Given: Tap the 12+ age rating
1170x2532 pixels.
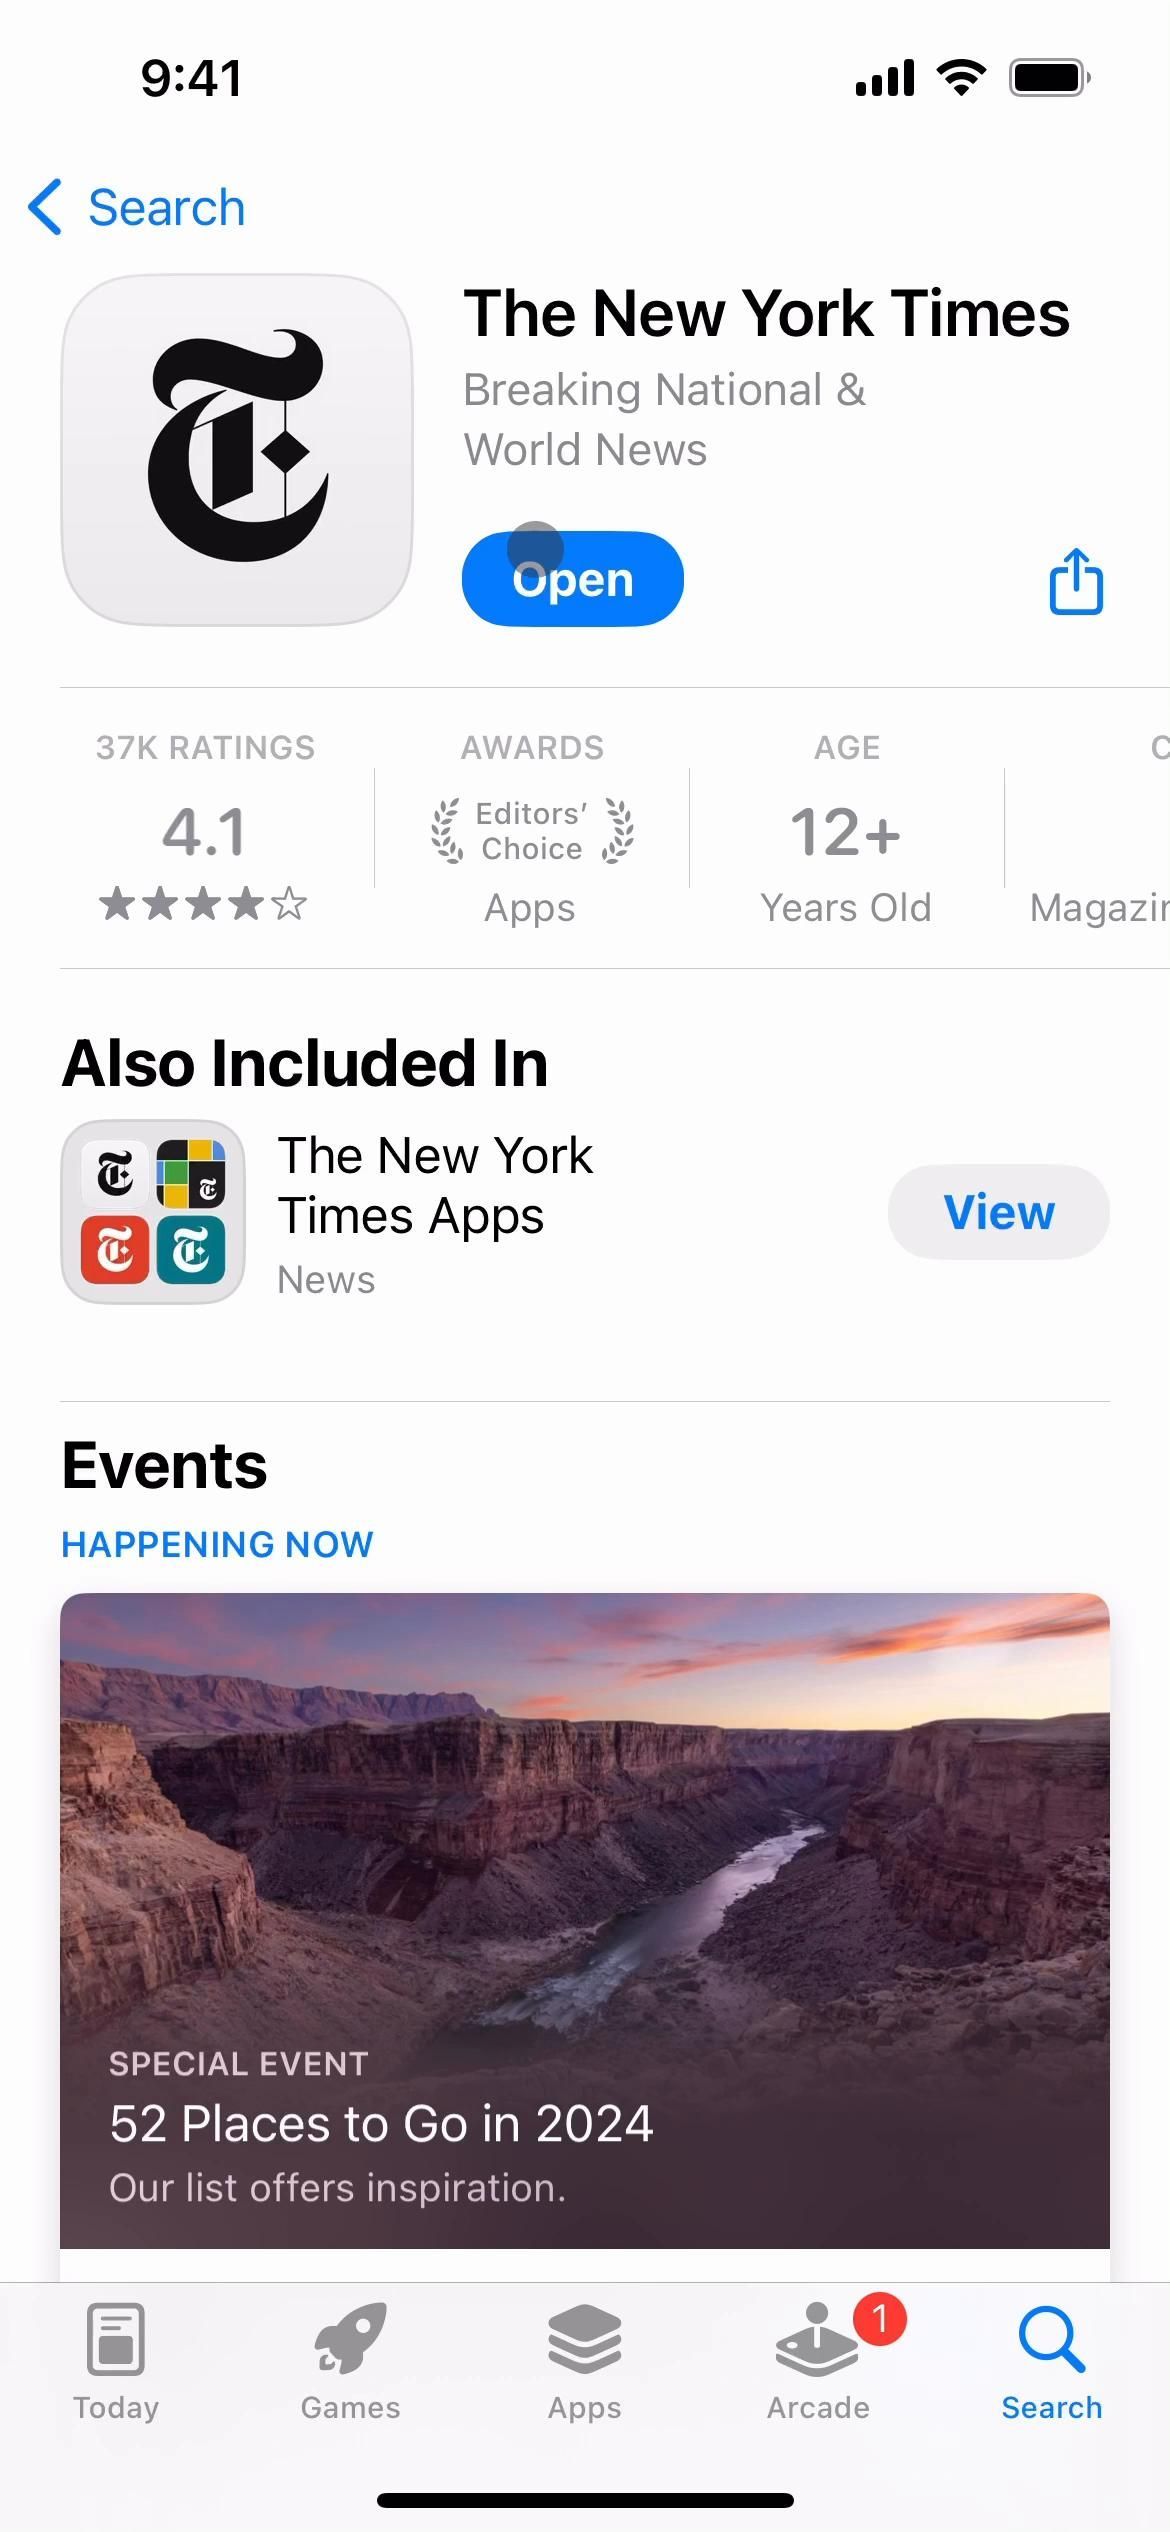Looking at the screenshot, I should [847, 832].
